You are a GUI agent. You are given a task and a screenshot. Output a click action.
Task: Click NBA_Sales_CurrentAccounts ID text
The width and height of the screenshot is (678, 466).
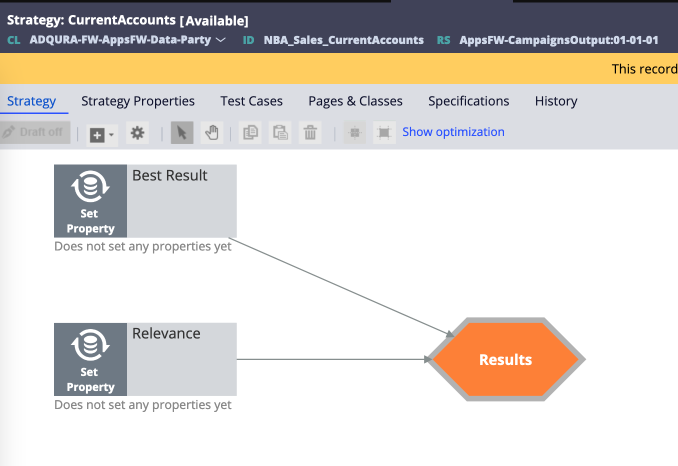point(344,40)
